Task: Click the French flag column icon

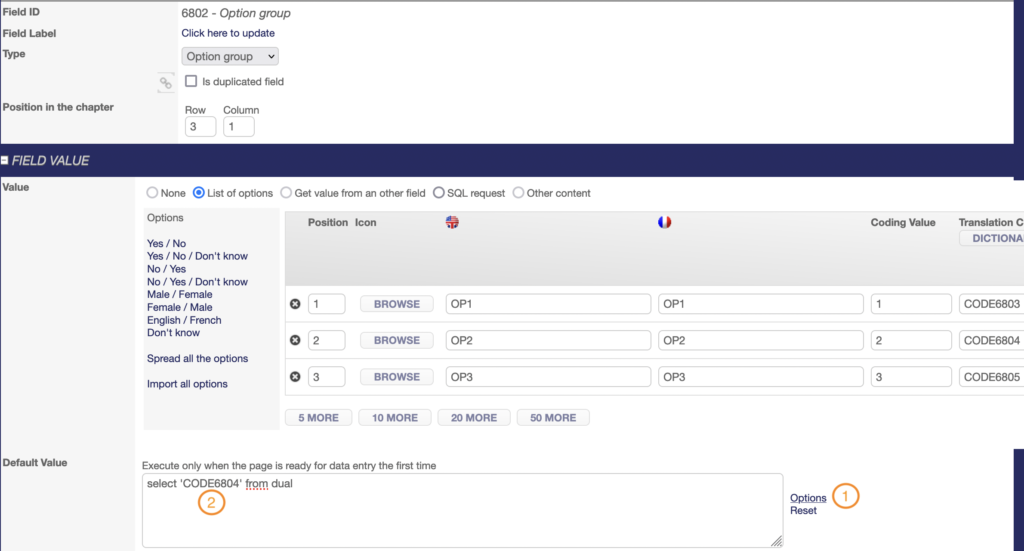Action: tap(664, 222)
